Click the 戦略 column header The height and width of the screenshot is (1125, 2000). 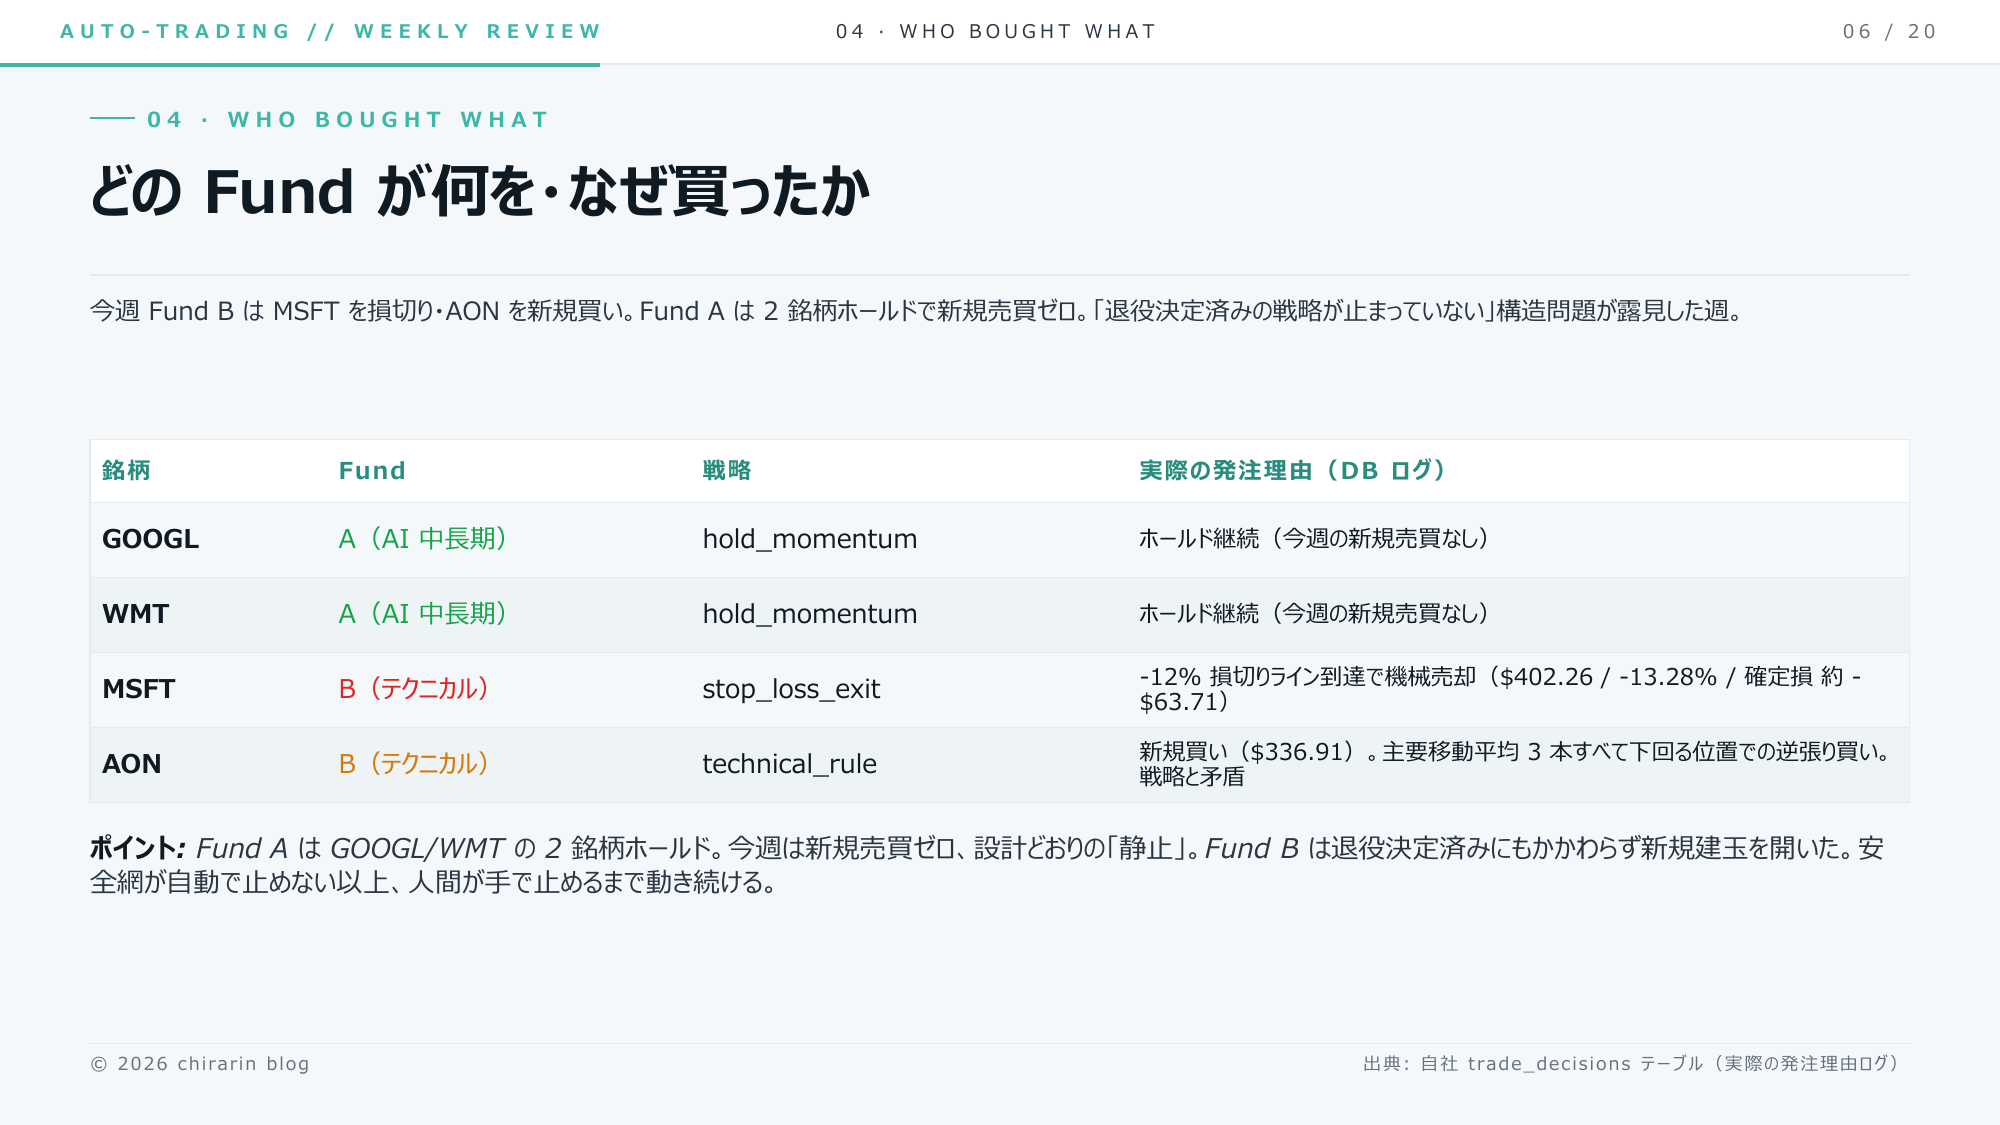727,470
